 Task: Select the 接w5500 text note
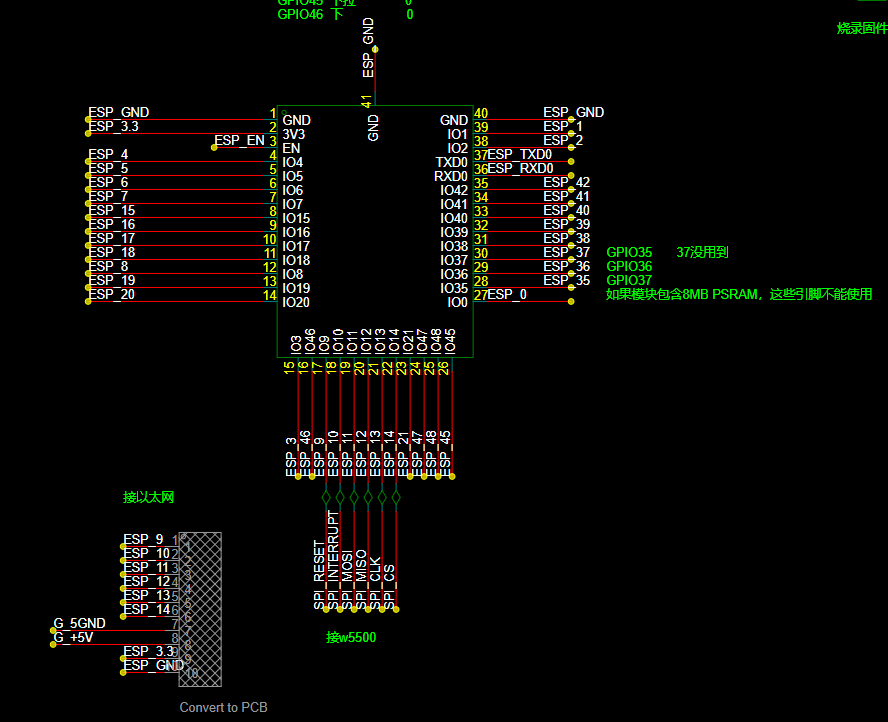(x=351, y=638)
